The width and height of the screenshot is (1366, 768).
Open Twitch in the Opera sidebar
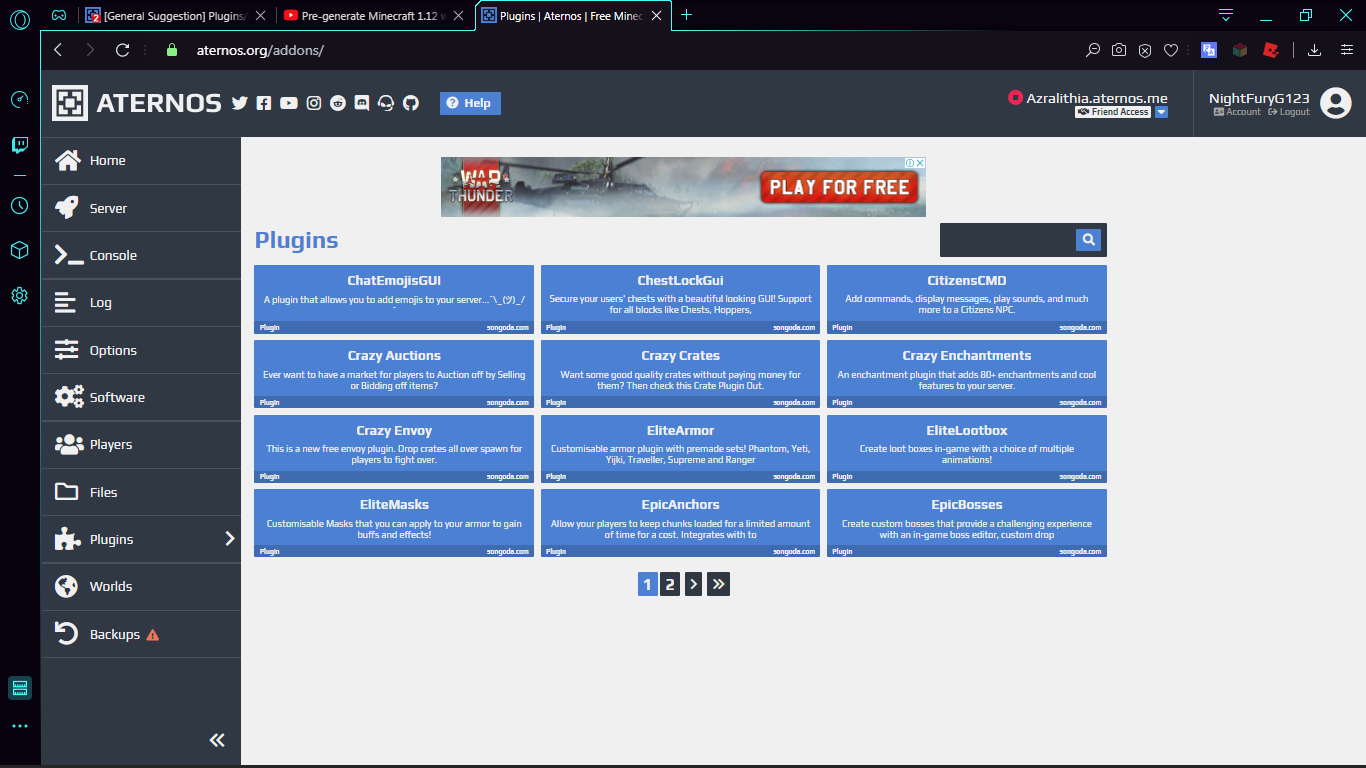(x=19, y=146)
